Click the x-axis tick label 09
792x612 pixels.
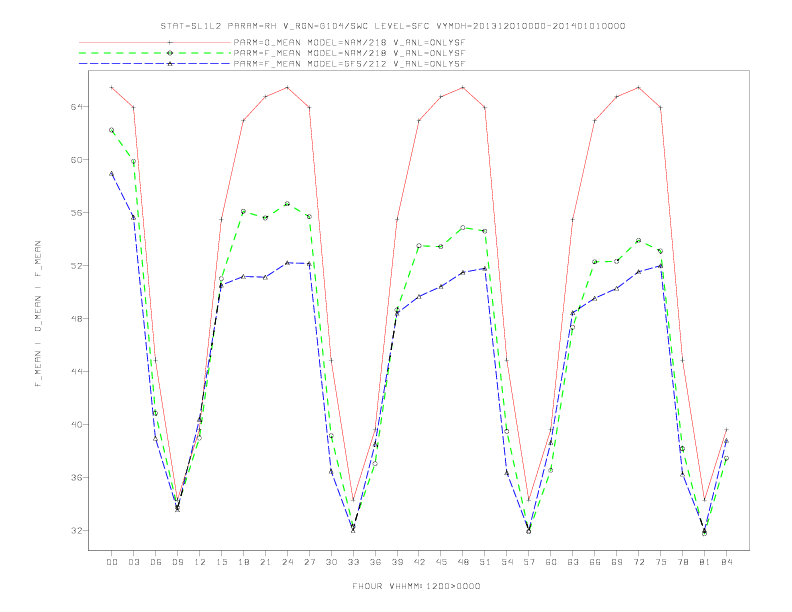point(177,562)
